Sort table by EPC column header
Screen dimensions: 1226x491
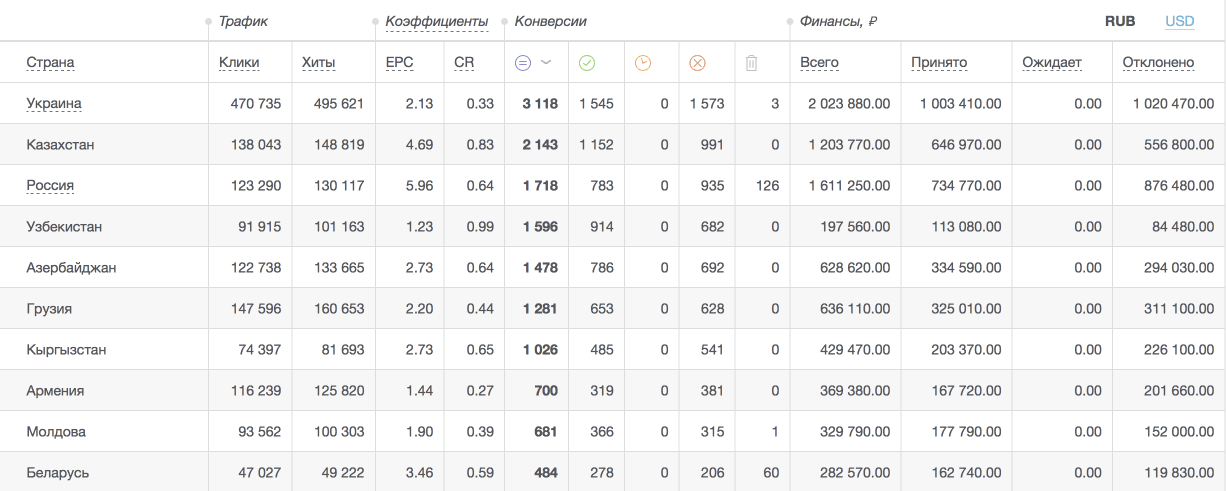399,63
